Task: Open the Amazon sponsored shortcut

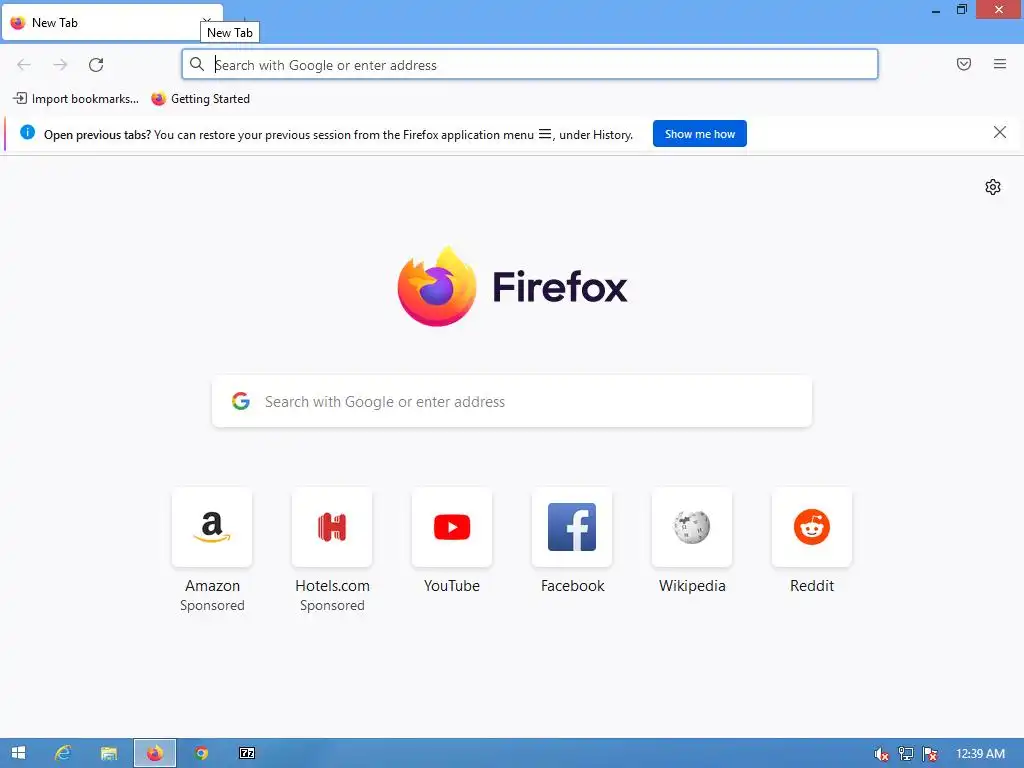Action: click(212, 550)
